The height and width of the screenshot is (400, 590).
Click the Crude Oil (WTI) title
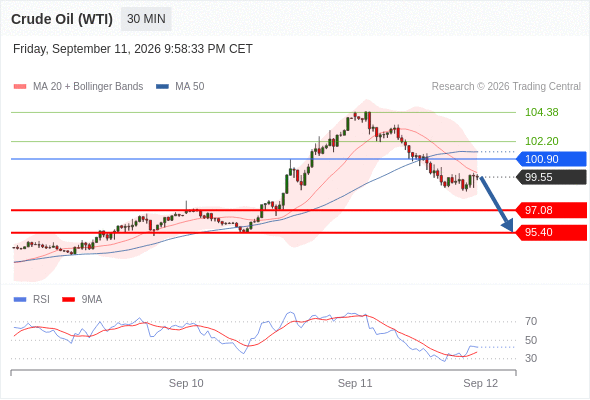pyautogui.click(x=62, y=19)
